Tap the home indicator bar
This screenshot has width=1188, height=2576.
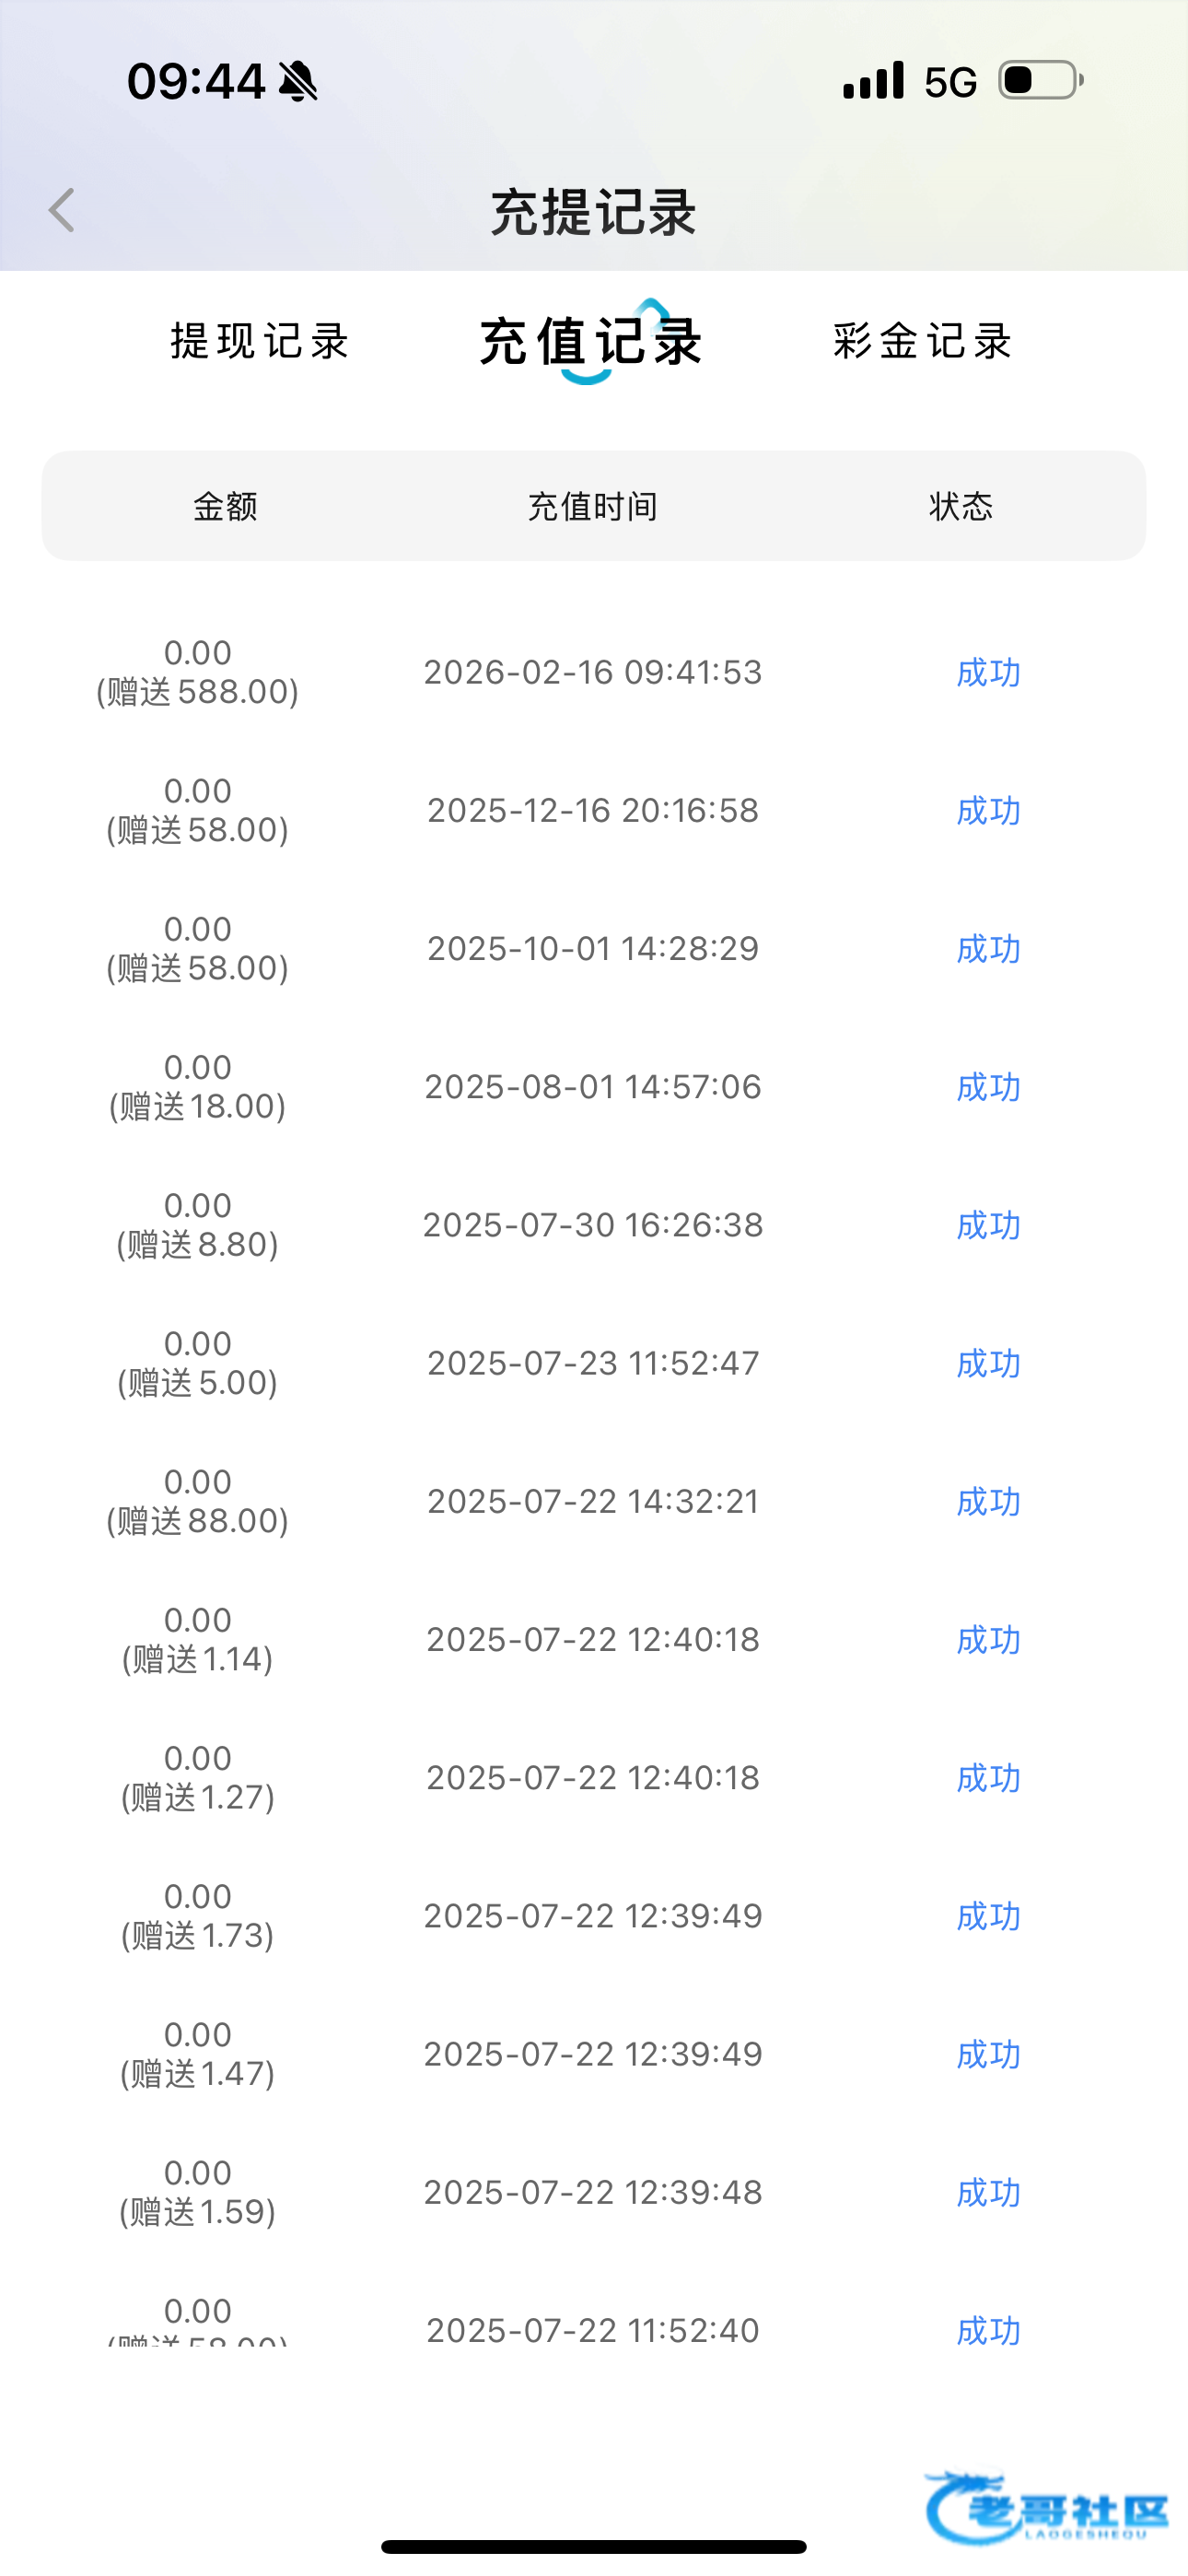click(593, 2546)
